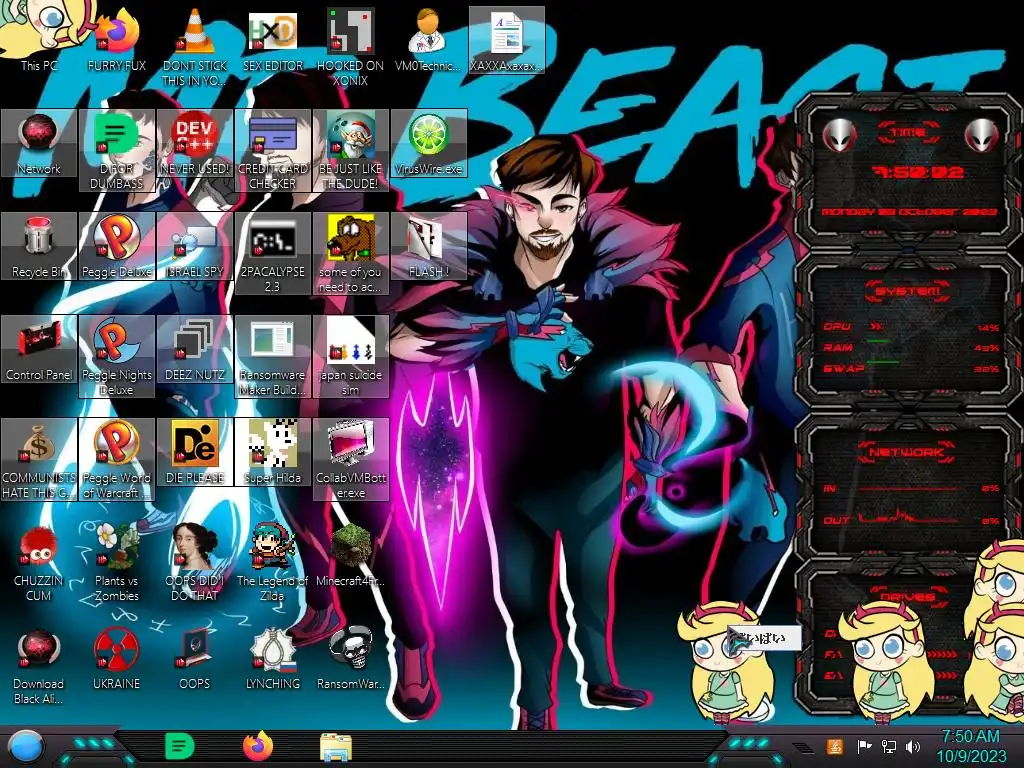Select COMMUNISTS HATE THIS money bag icon
Viewport: 1024px width, 768px height.
pyautogui.click(x=39, y=460)
